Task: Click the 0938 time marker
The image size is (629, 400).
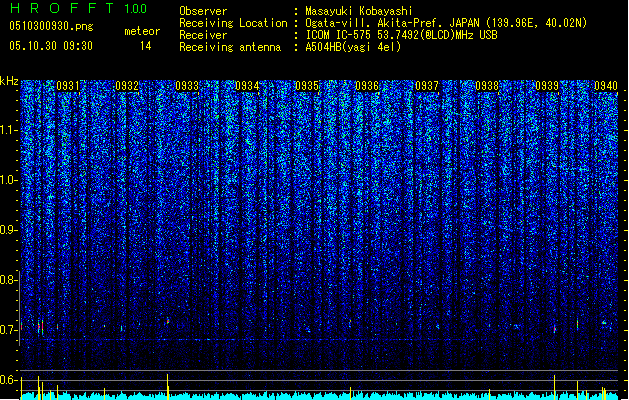Action: 487,86
